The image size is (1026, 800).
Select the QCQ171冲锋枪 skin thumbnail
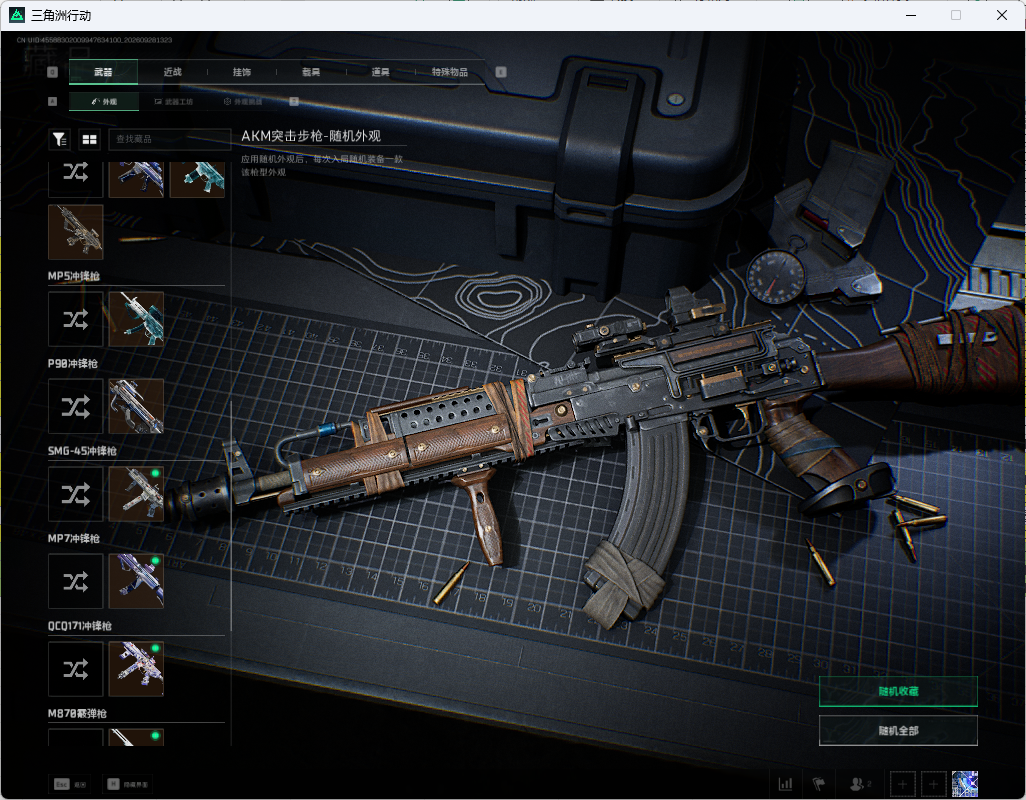pyautogui.click(x=136, y=669)
